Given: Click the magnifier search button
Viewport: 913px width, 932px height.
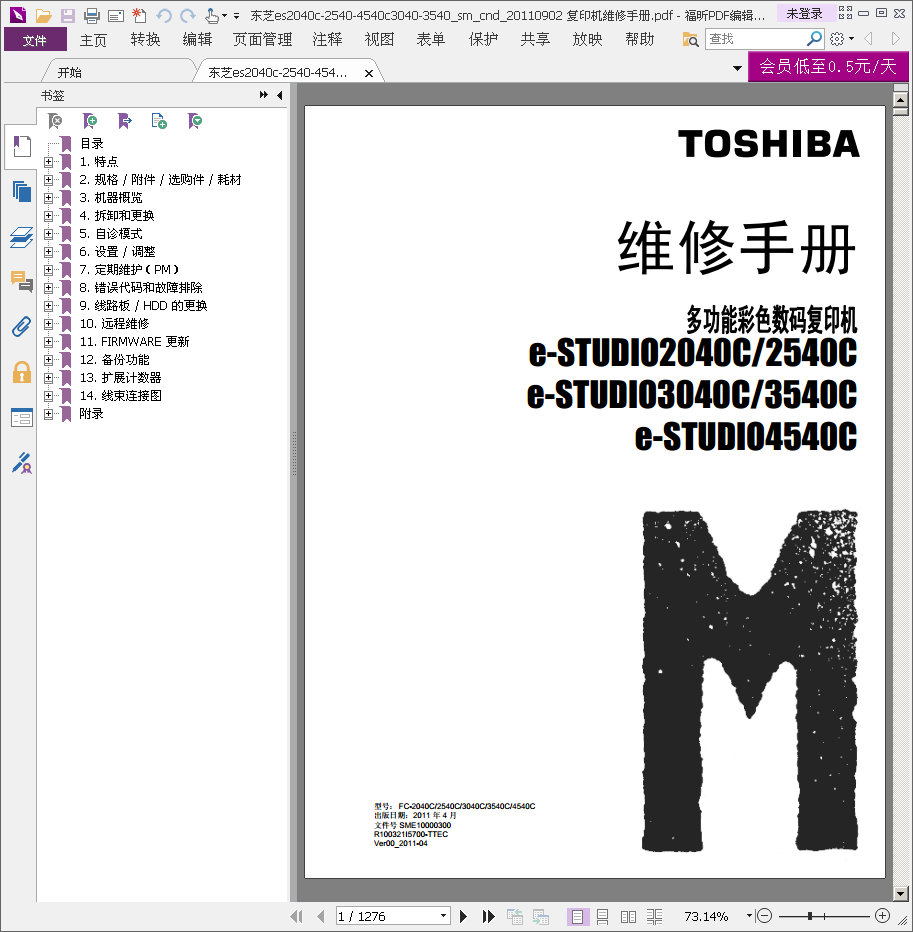Looking at the screenshot, I should click(814, 39).
